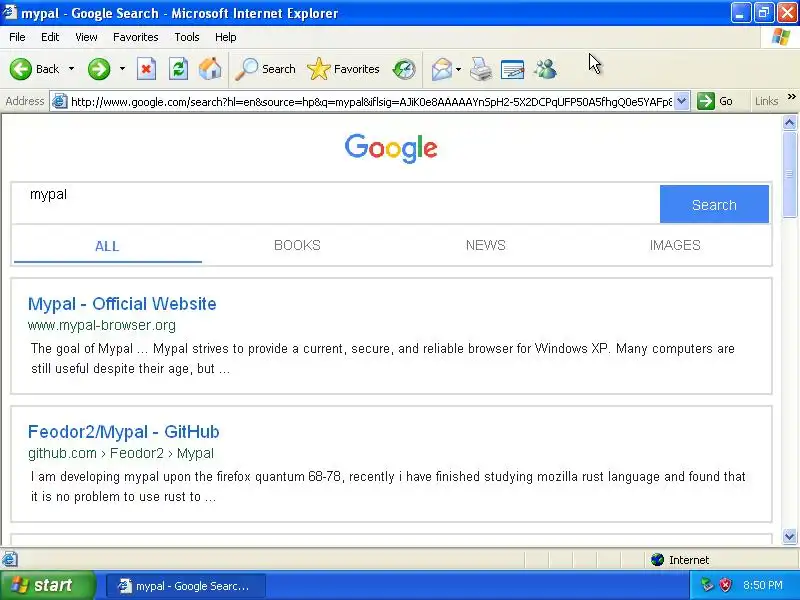Viewport: 800px width, 600px height.
Task: Open the View menu
Action: click(x=86, y=37)
